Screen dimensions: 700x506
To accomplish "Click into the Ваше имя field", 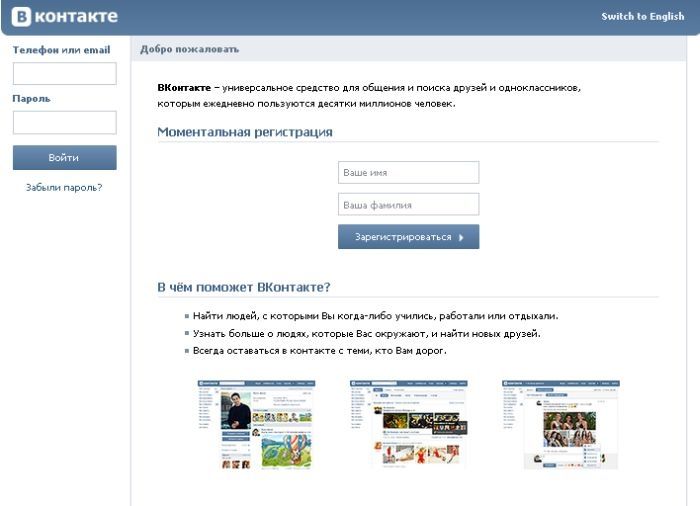I will coord(408,173).
